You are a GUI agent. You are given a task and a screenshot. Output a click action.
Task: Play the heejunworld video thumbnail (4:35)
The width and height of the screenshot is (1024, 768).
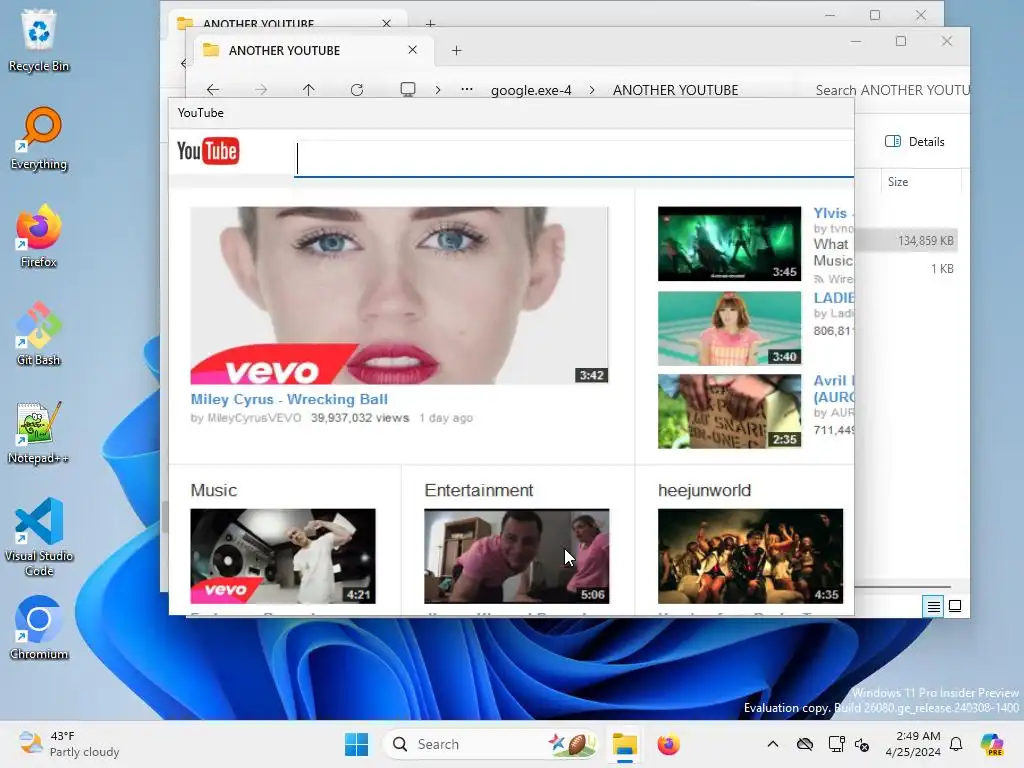click(x=750, y=556)
